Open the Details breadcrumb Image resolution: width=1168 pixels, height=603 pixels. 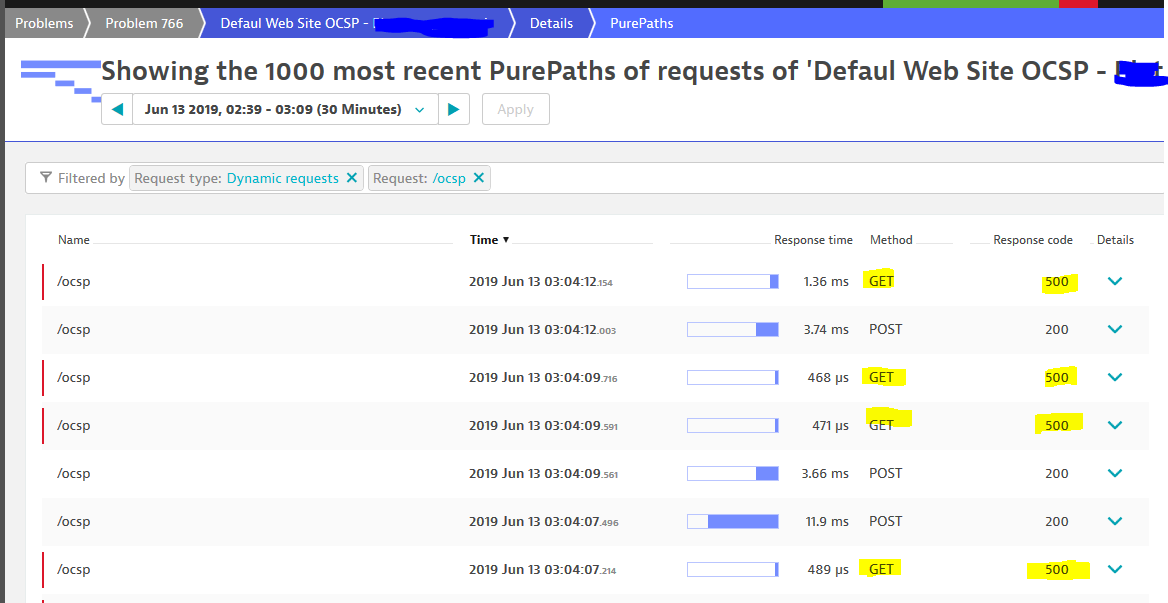(x=551, y=23)
